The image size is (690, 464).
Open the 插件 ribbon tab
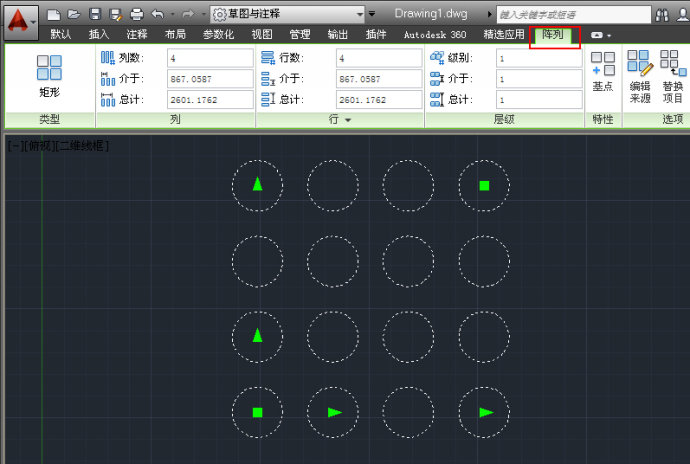(376, 34)
